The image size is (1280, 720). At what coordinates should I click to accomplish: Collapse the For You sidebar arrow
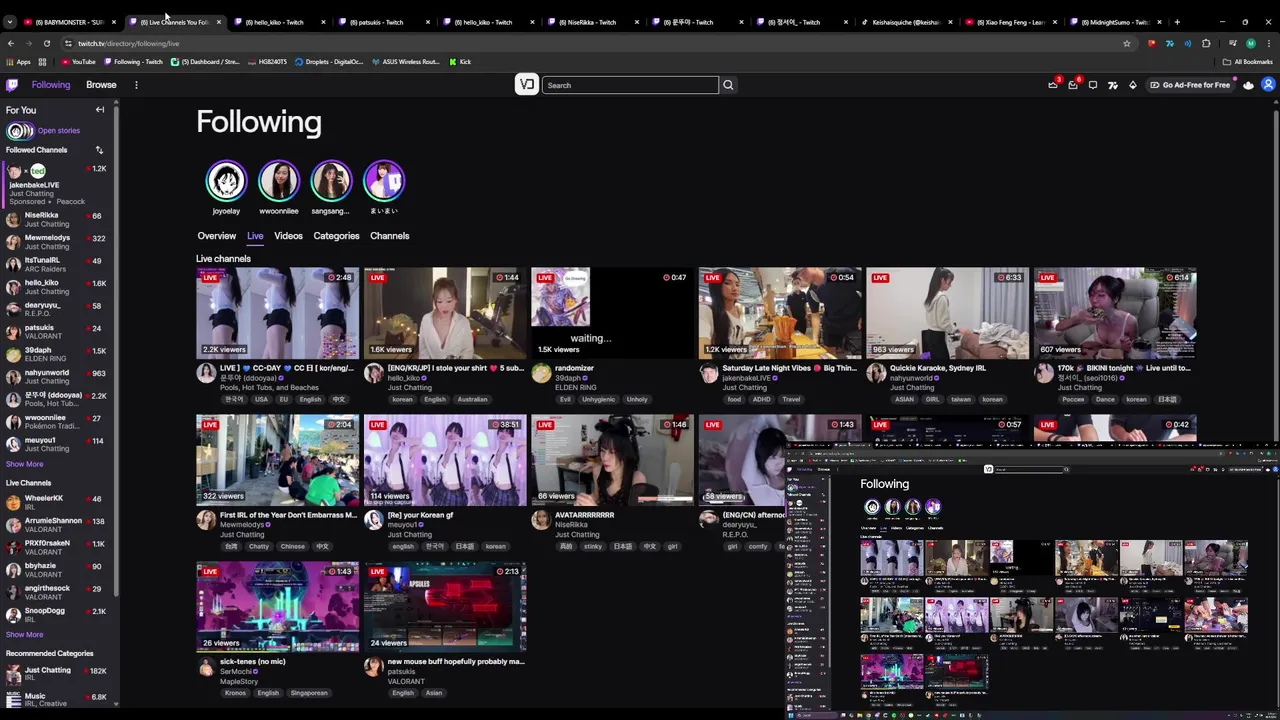coord(100,110)
